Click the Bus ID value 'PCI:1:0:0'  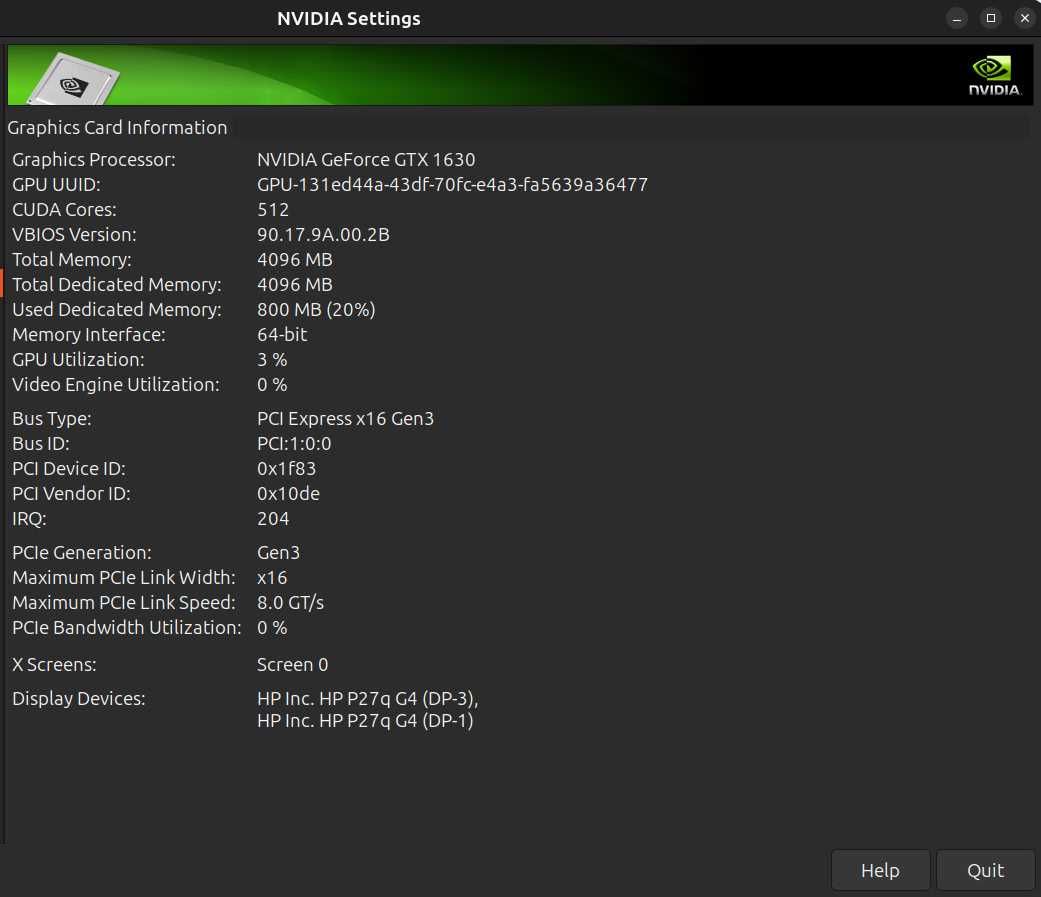coord(294,444)
